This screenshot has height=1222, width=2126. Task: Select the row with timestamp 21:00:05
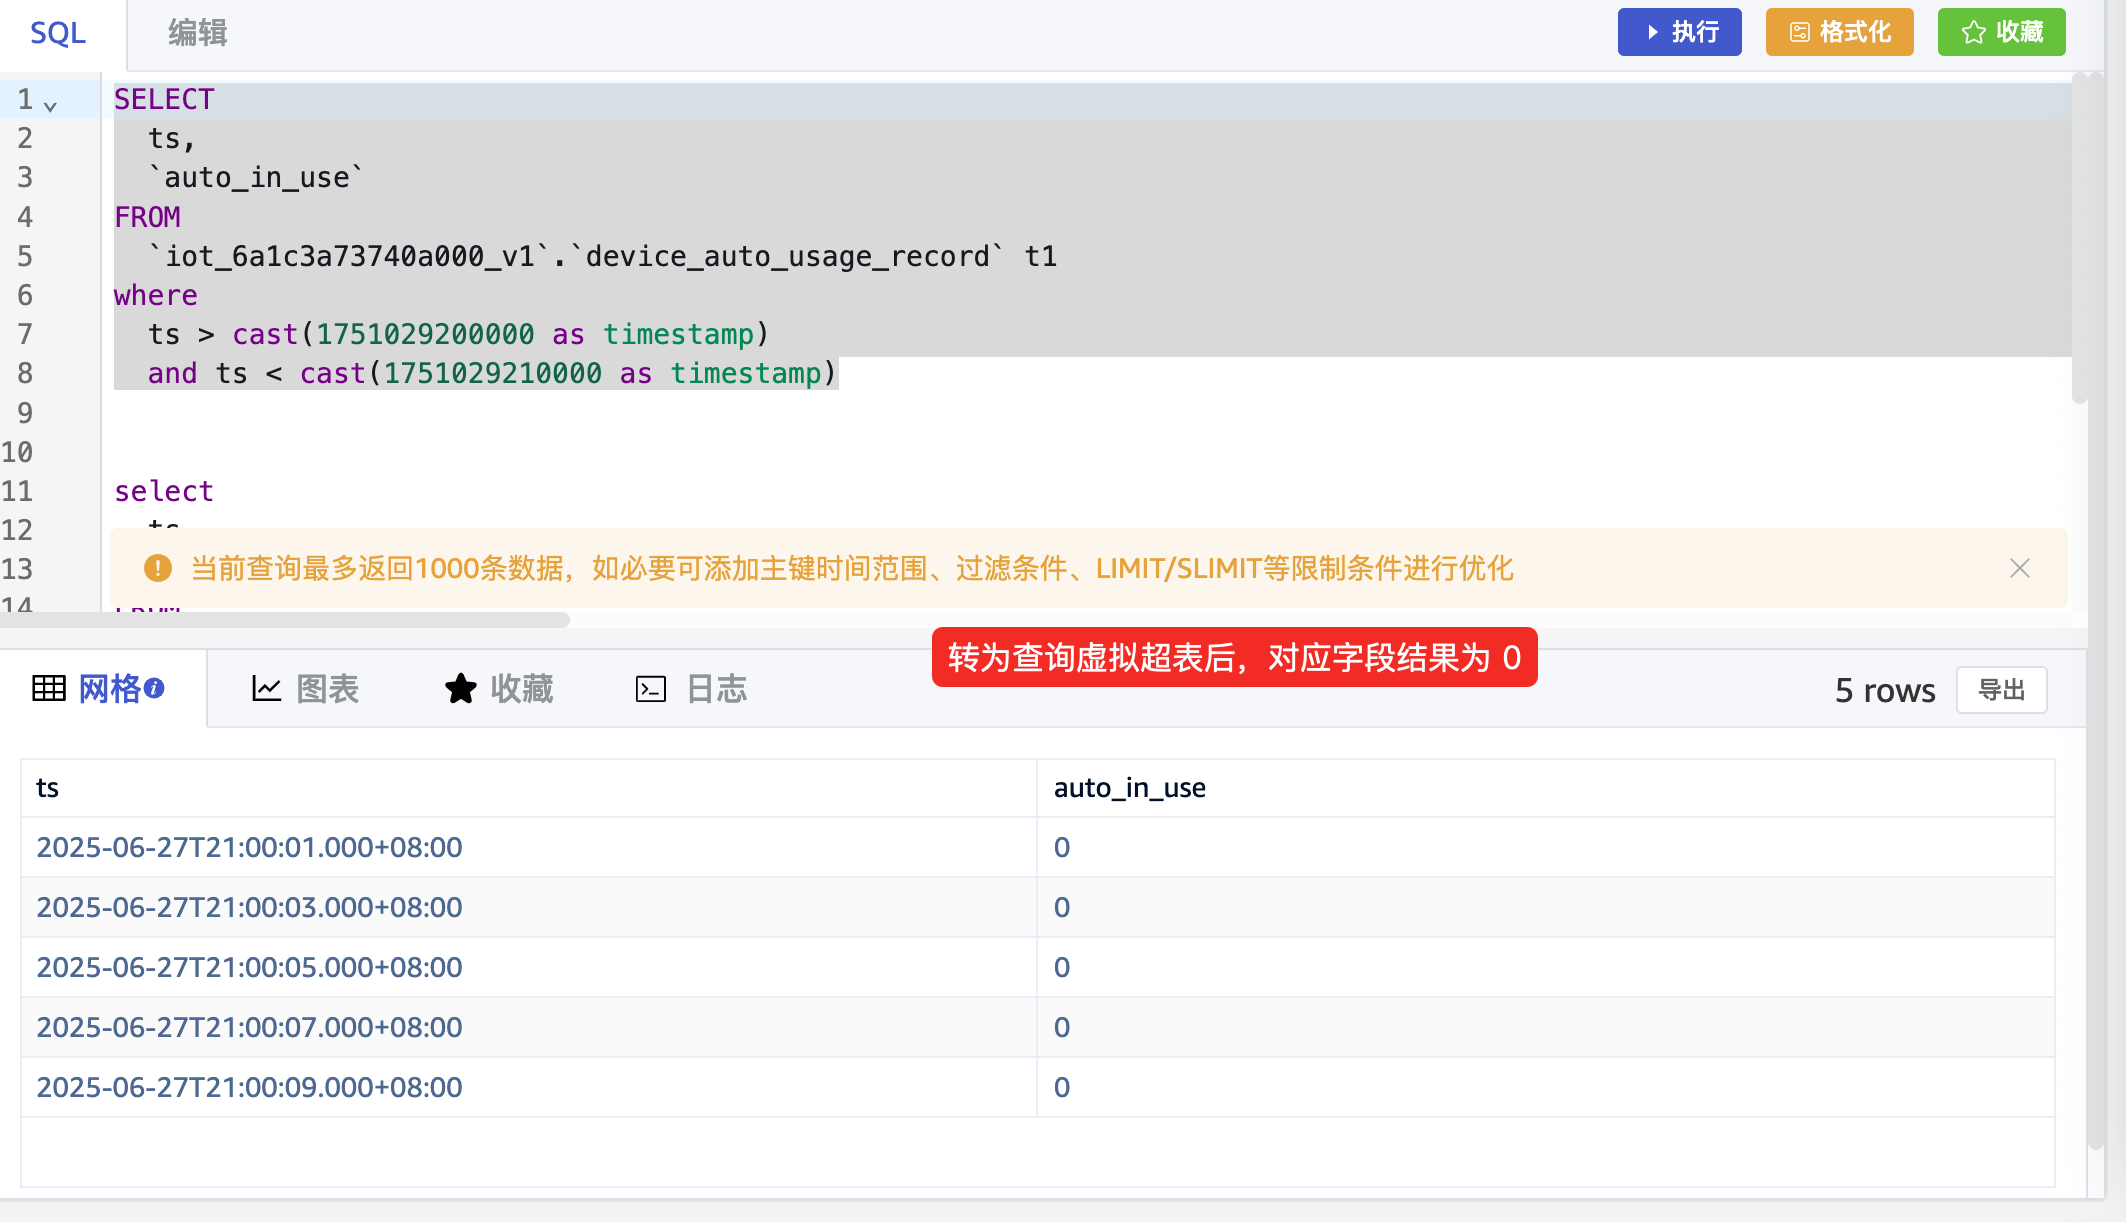[250, 967]
